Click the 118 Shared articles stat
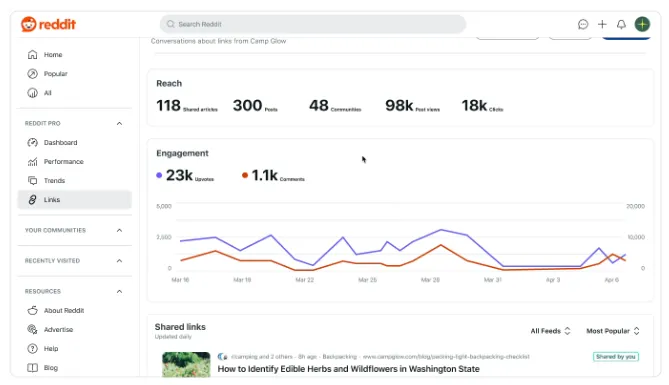Image resolution: width=669 pixels, height=385 pixels. (187, 106)
